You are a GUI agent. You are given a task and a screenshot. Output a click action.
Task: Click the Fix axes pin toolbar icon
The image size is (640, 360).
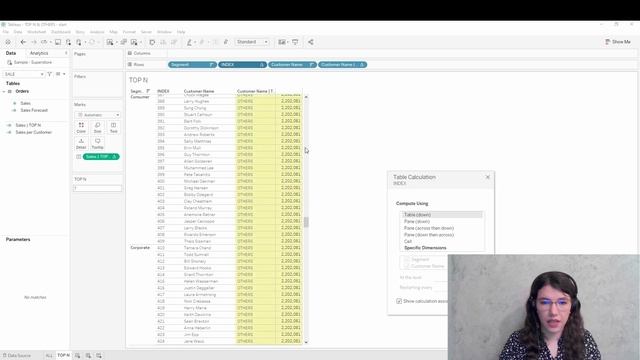[x=226, y=42]
